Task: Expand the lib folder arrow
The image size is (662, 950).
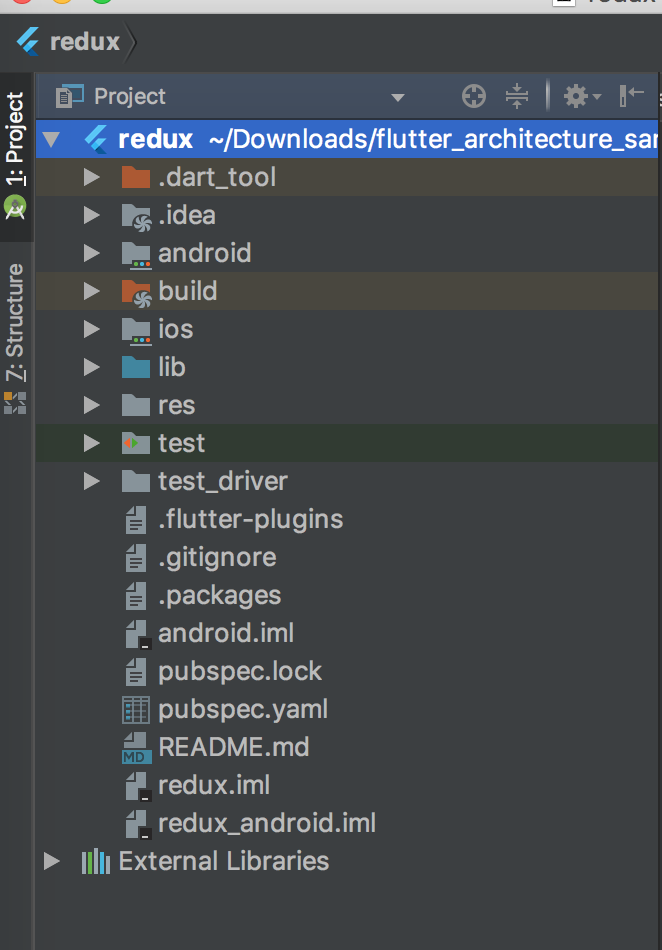Action: point(91,367)
